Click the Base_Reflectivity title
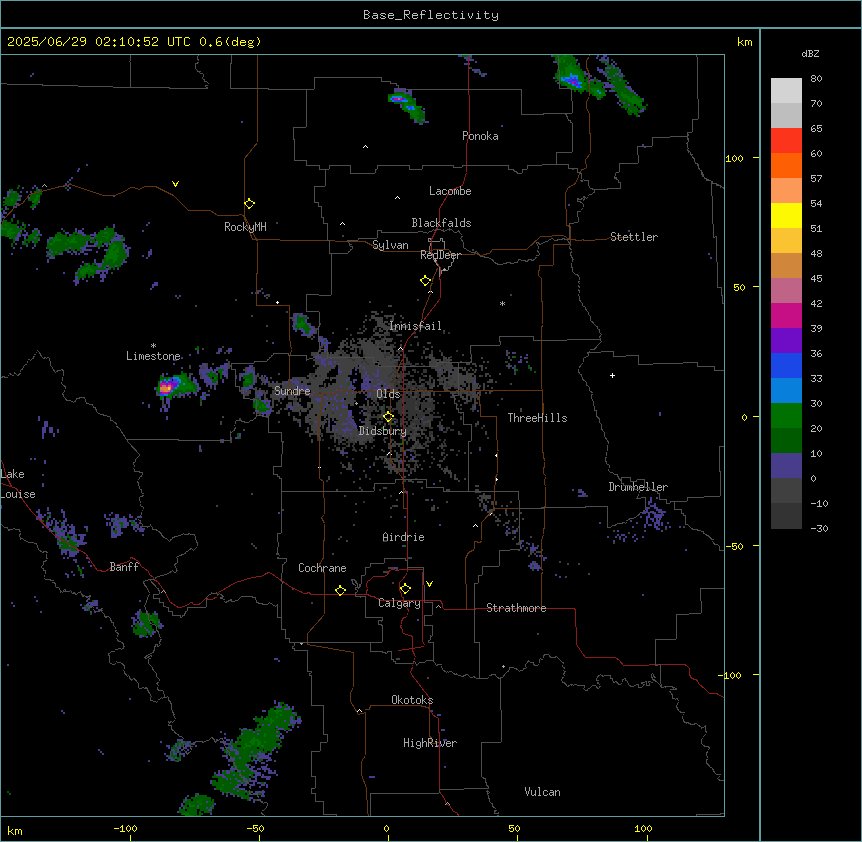This screenshot has width=862, height=842. [431, 15]
